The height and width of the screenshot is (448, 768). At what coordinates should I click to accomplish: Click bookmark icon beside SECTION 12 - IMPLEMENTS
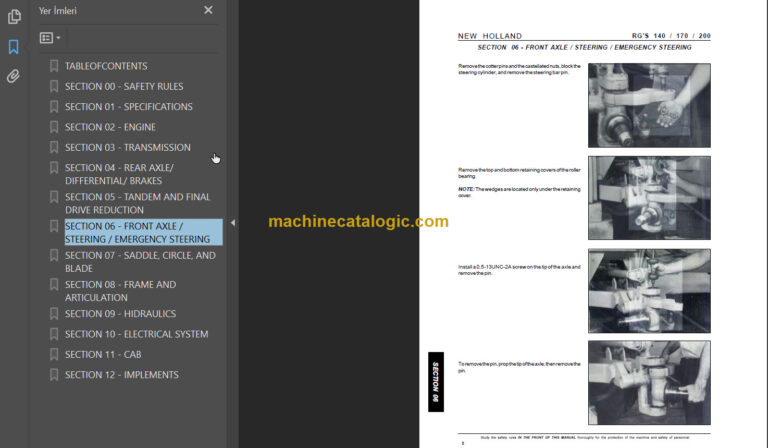tap(54, 375)
